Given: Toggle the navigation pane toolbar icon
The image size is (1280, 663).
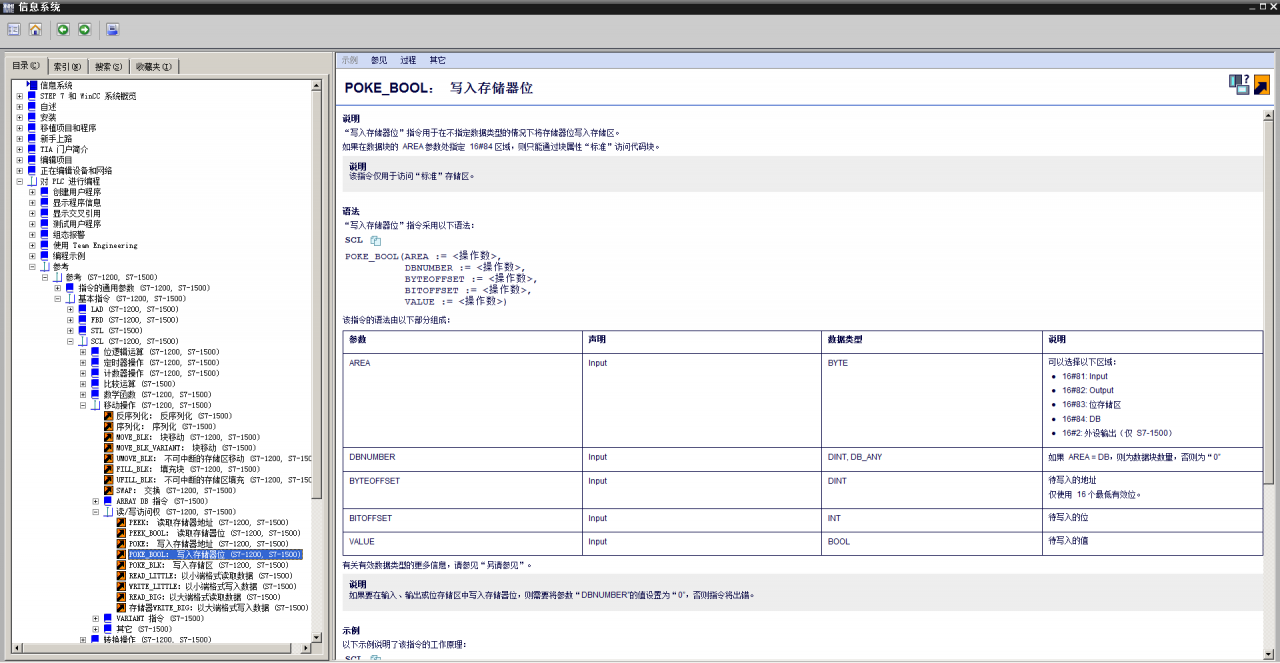Looking at the screenshot, I should (x=14, y=30).
